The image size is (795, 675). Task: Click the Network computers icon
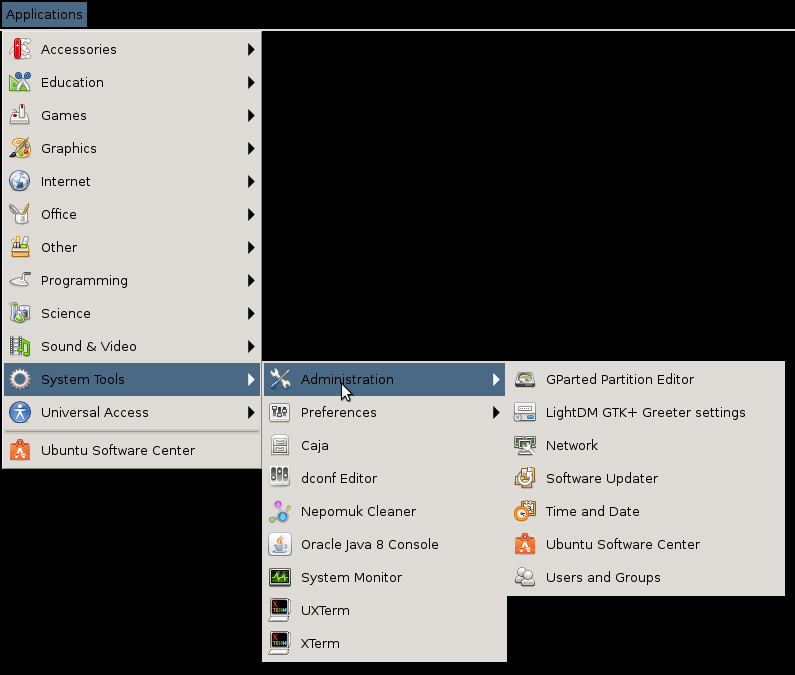tap(525, 445)
